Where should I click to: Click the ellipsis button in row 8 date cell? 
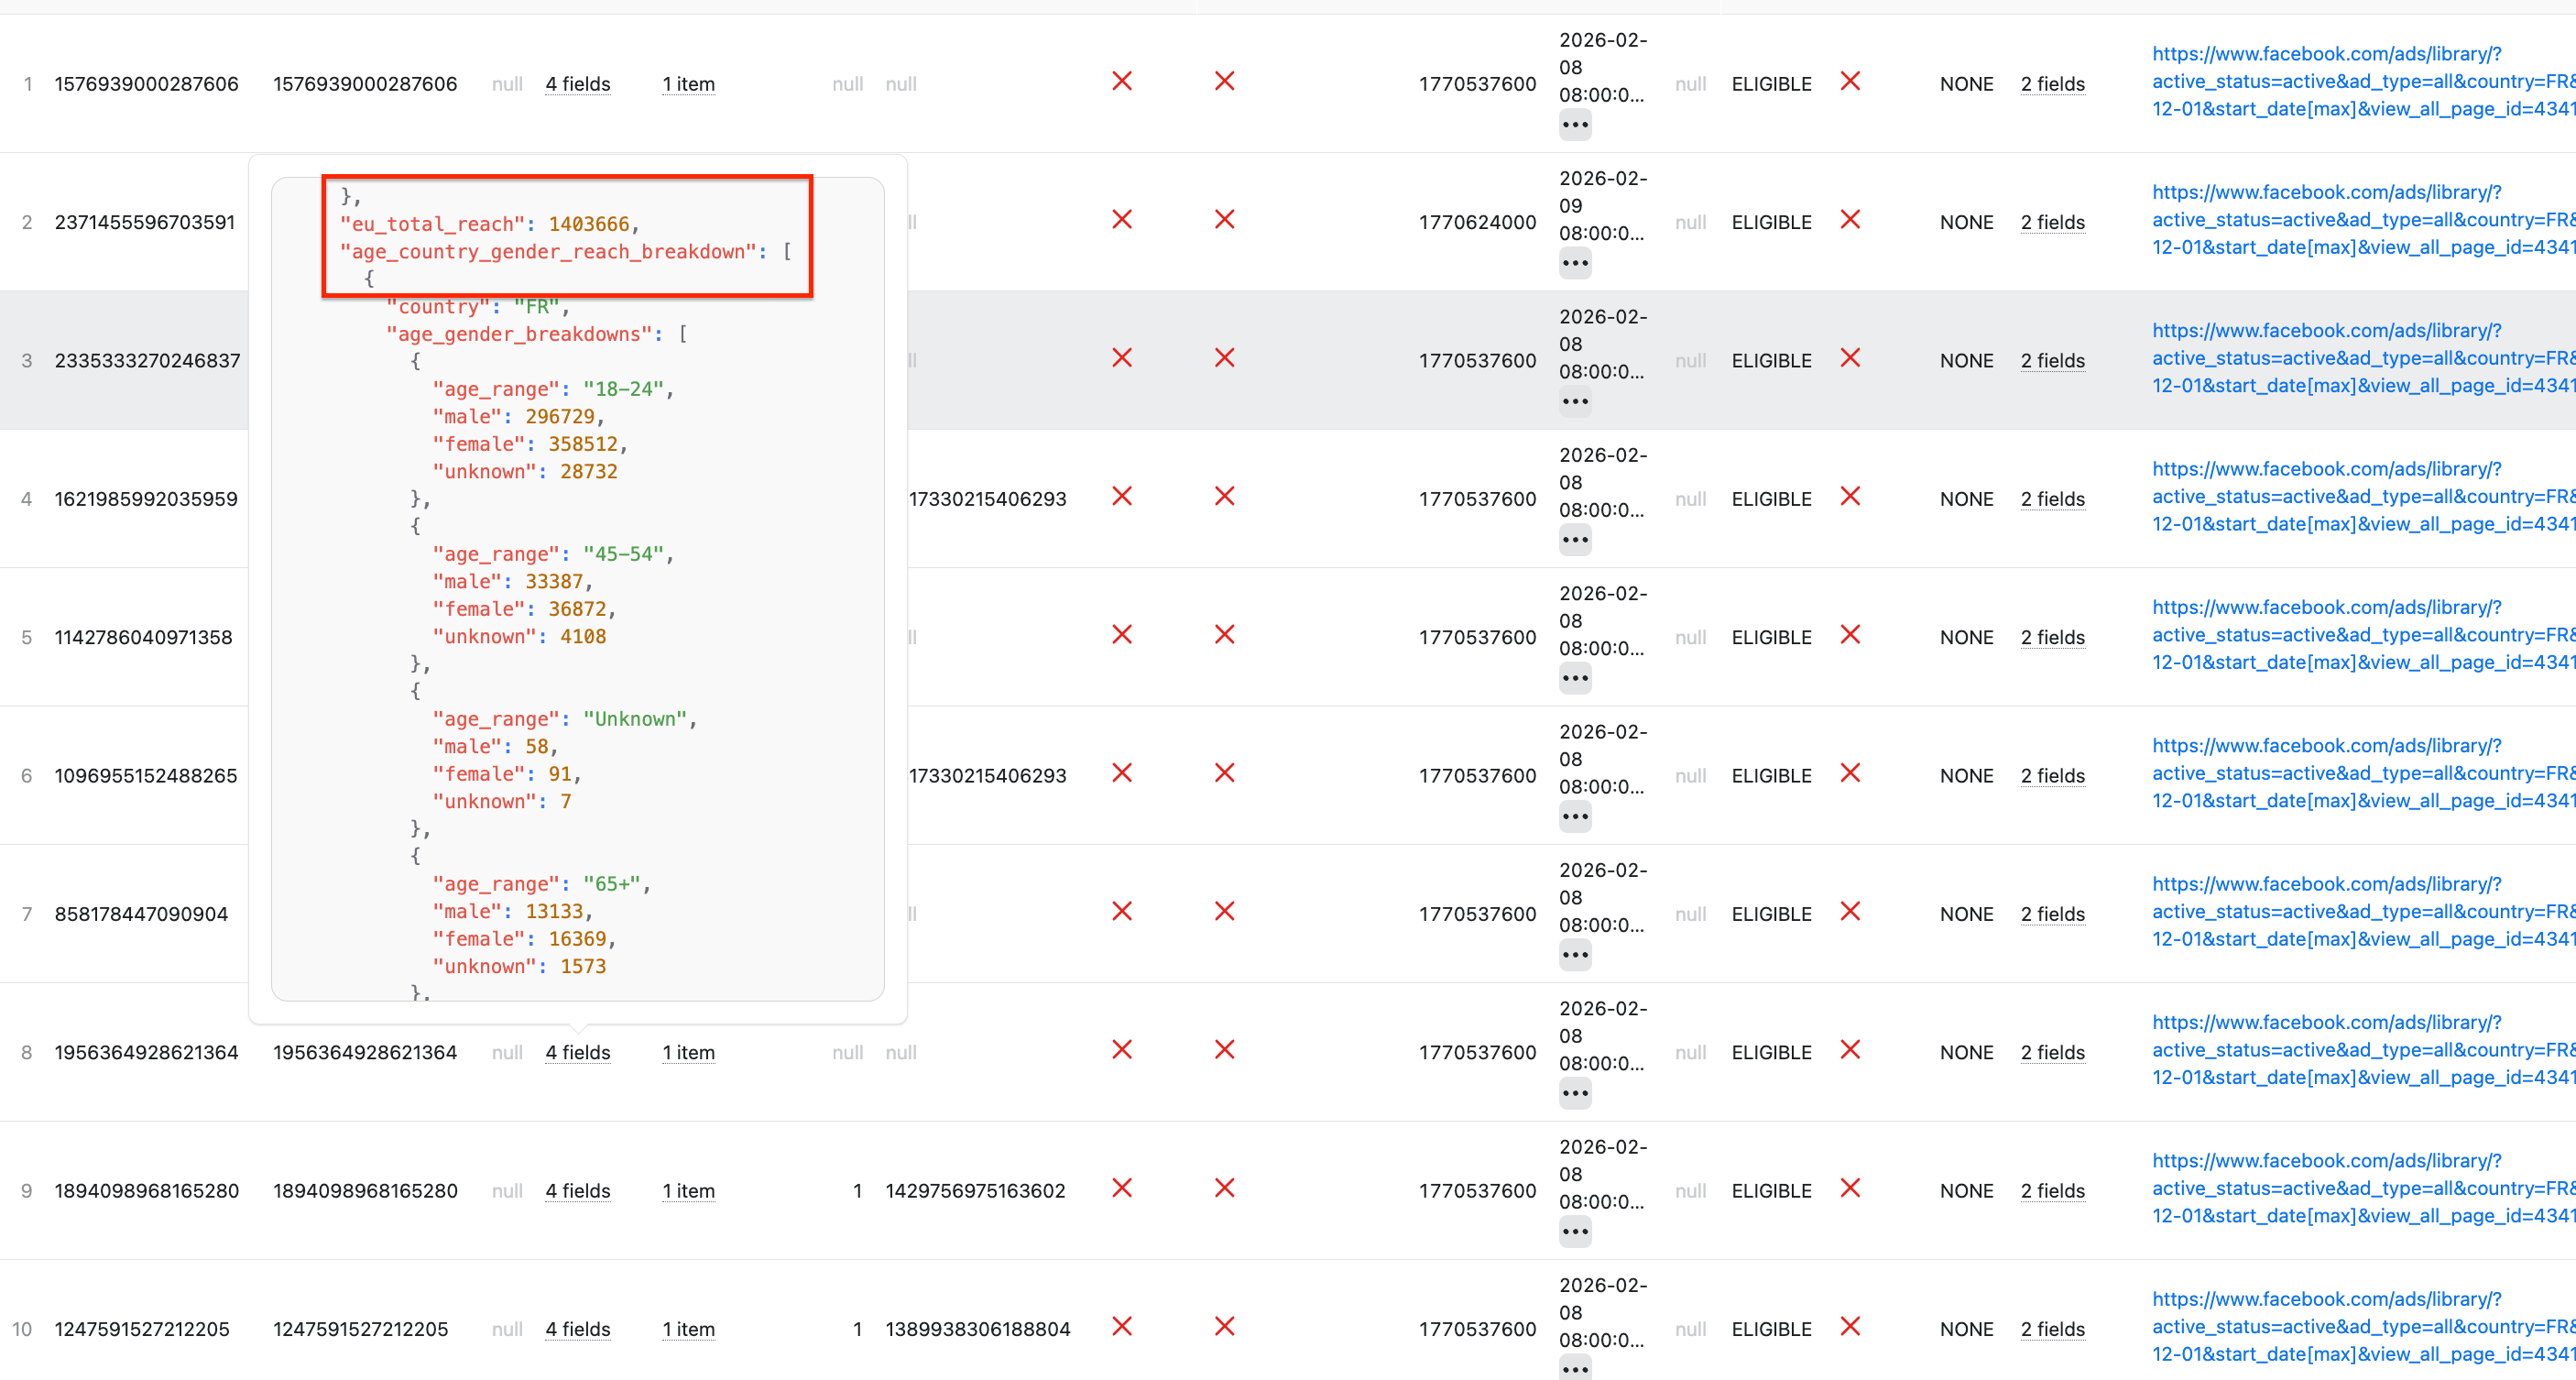[1575, 1094]
